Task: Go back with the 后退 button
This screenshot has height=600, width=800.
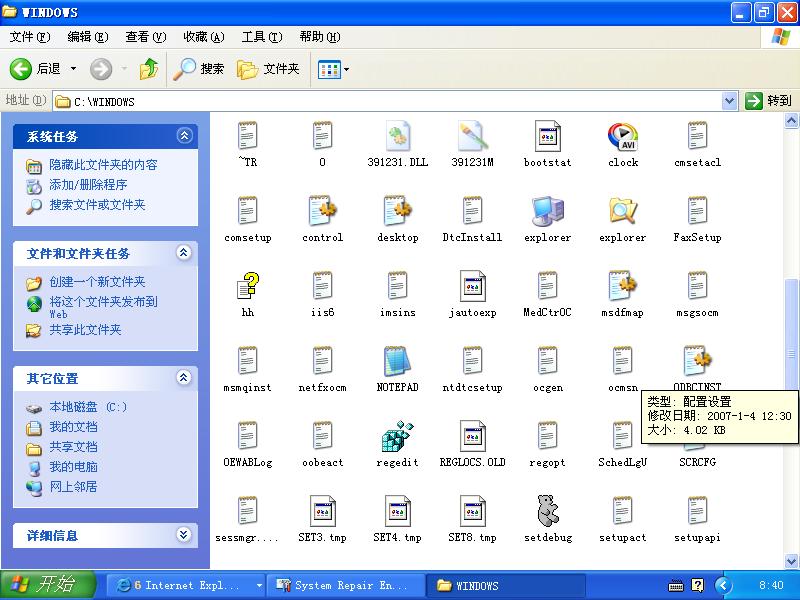Action: click(35, 69)
